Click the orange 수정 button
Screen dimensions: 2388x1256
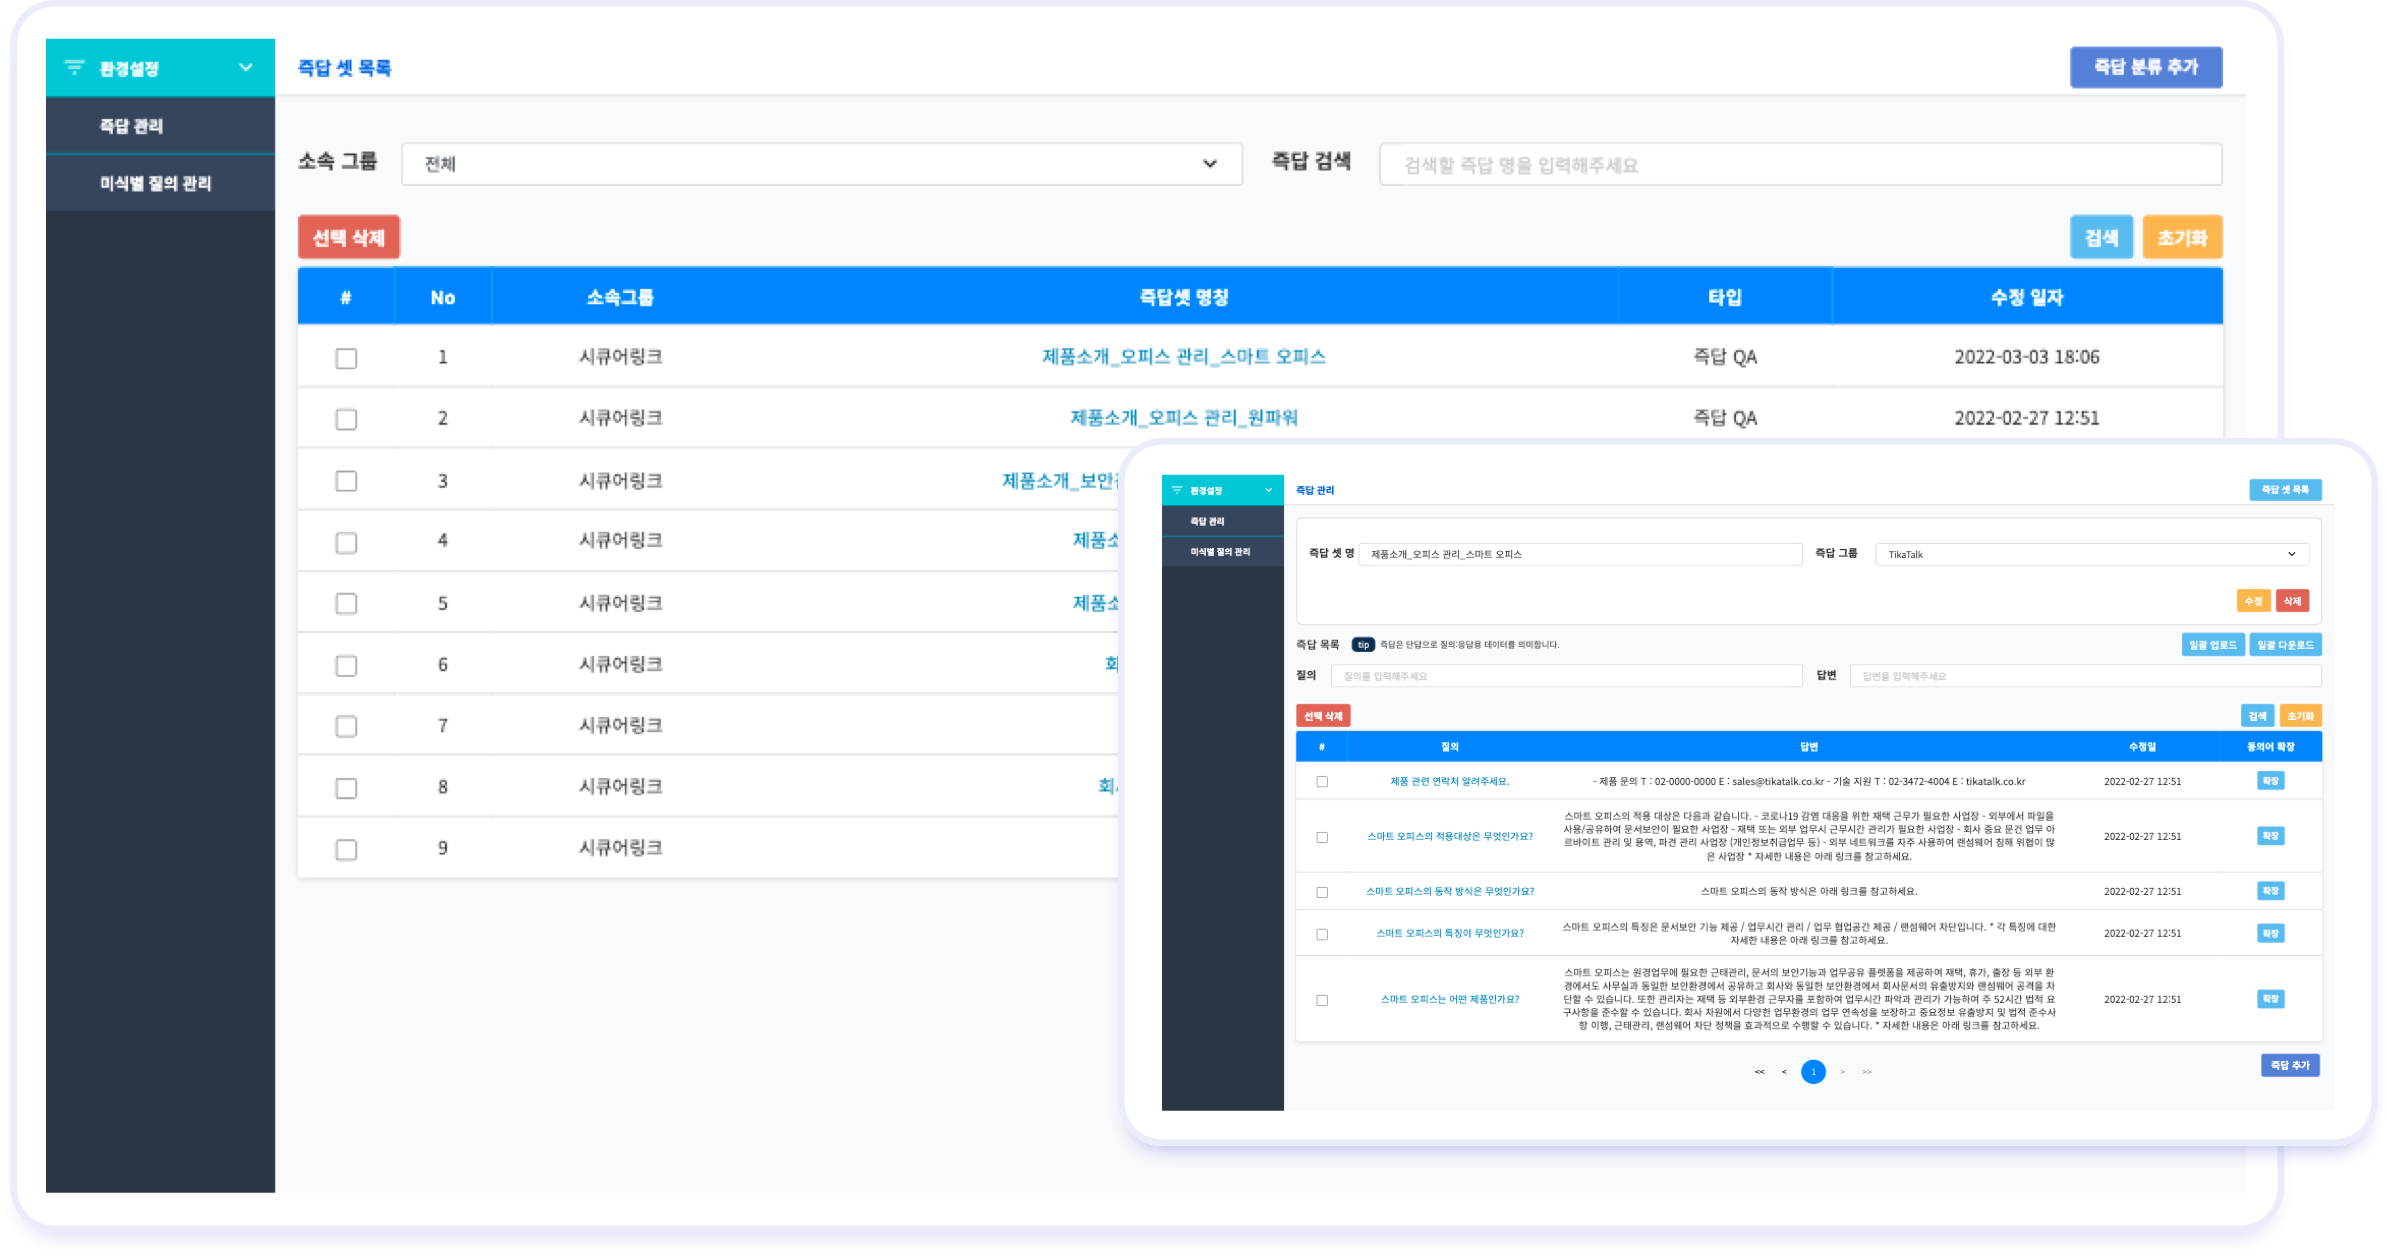2253,601
